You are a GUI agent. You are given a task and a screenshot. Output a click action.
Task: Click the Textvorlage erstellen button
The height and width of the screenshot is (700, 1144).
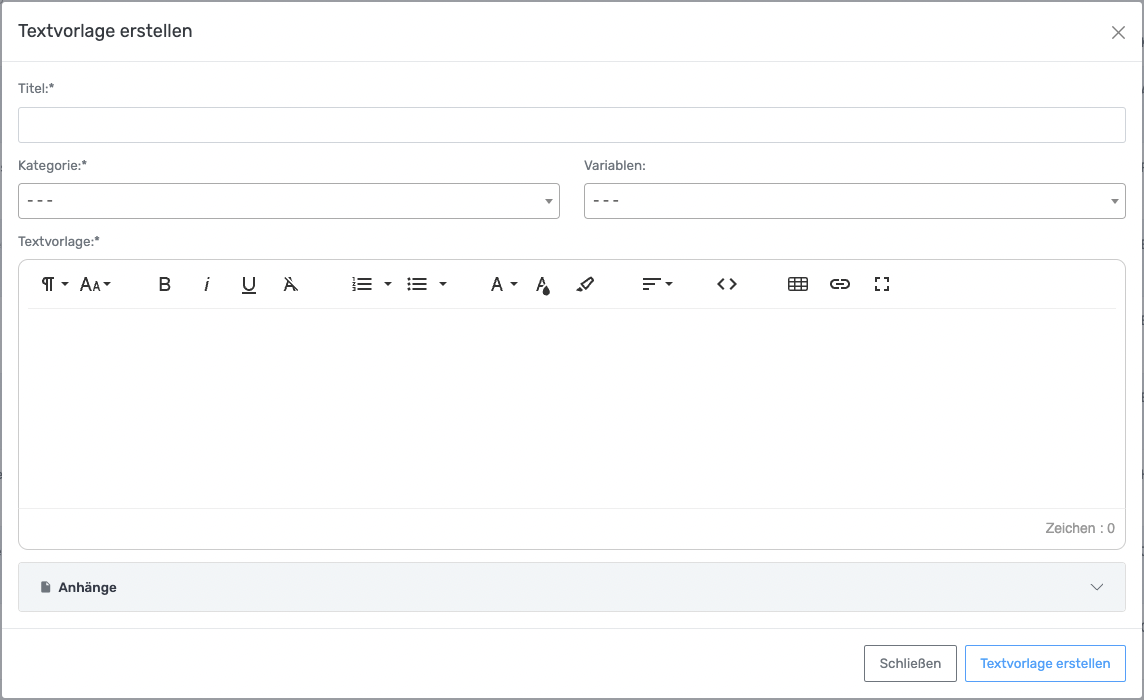pyautogui.click(x=1045, y=664)
